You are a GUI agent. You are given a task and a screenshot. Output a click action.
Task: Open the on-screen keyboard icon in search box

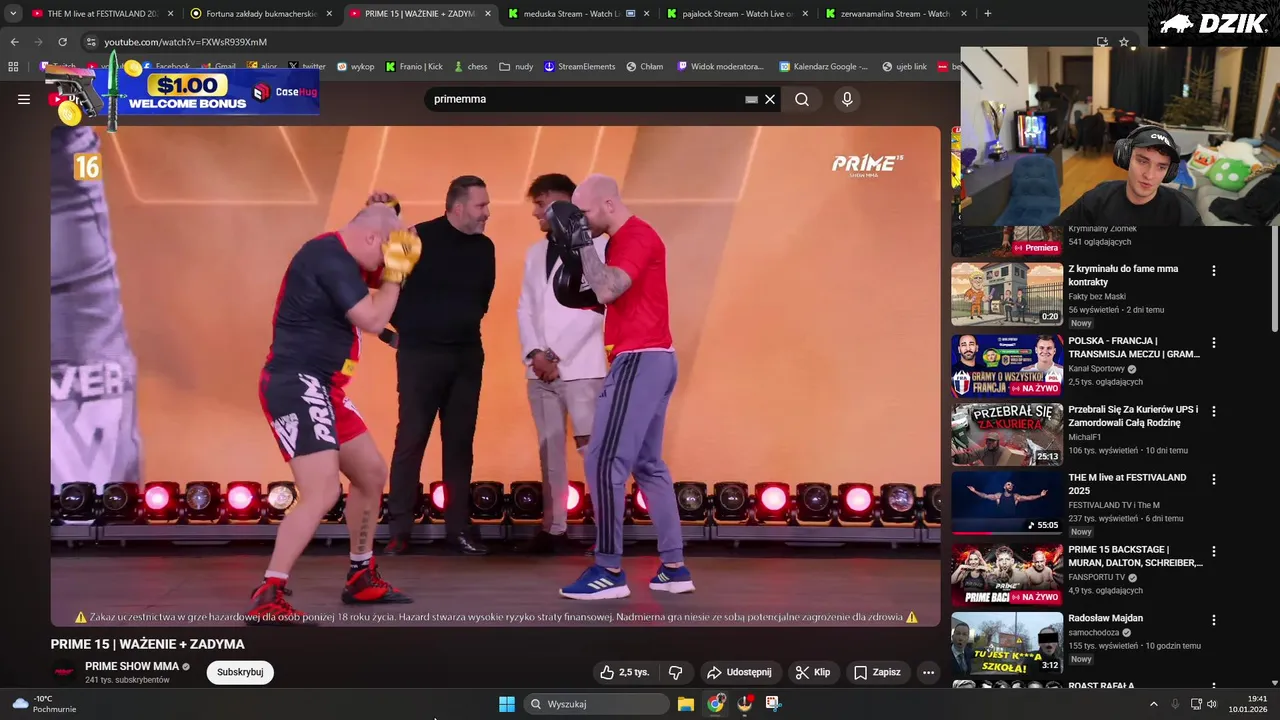[x=751, y=99]
